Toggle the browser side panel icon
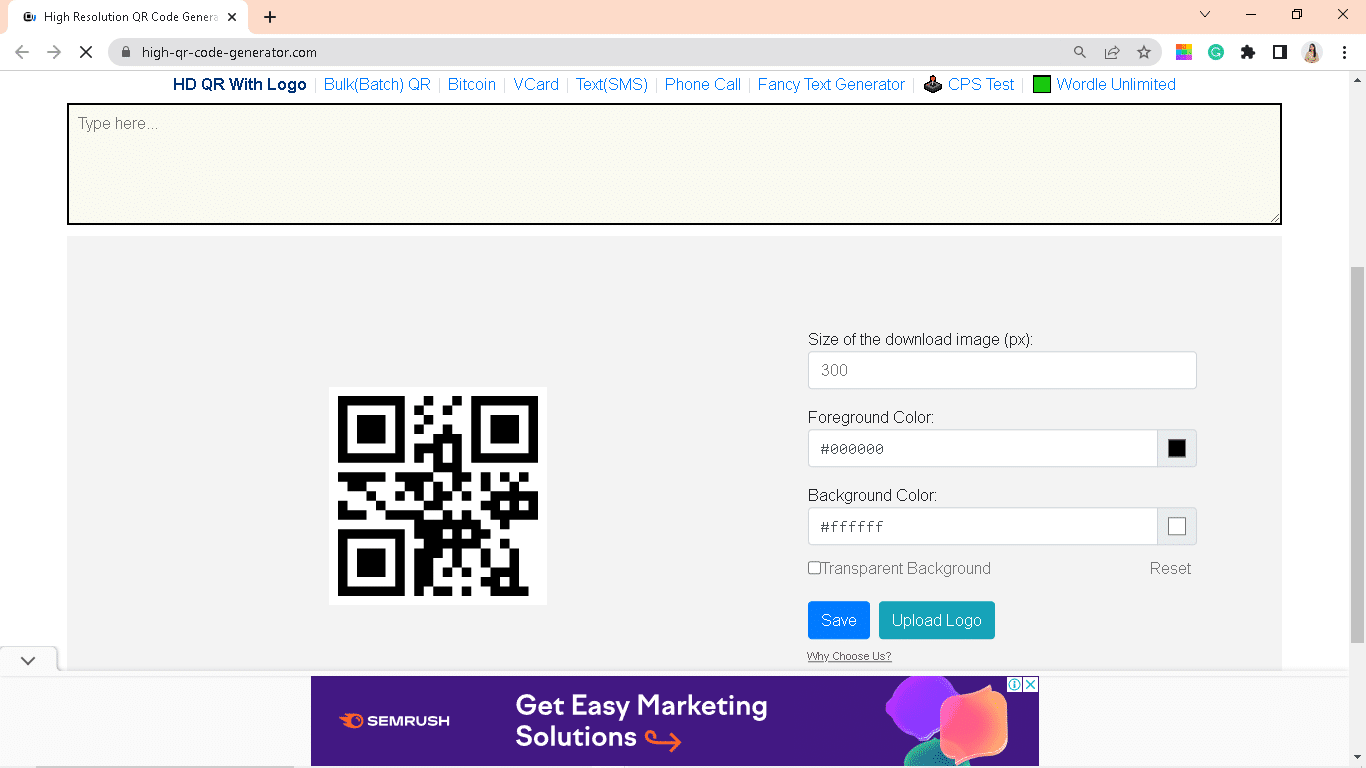Image resolution: width=1366 pixels, height=768 pixels. (x=1279, y=52)
